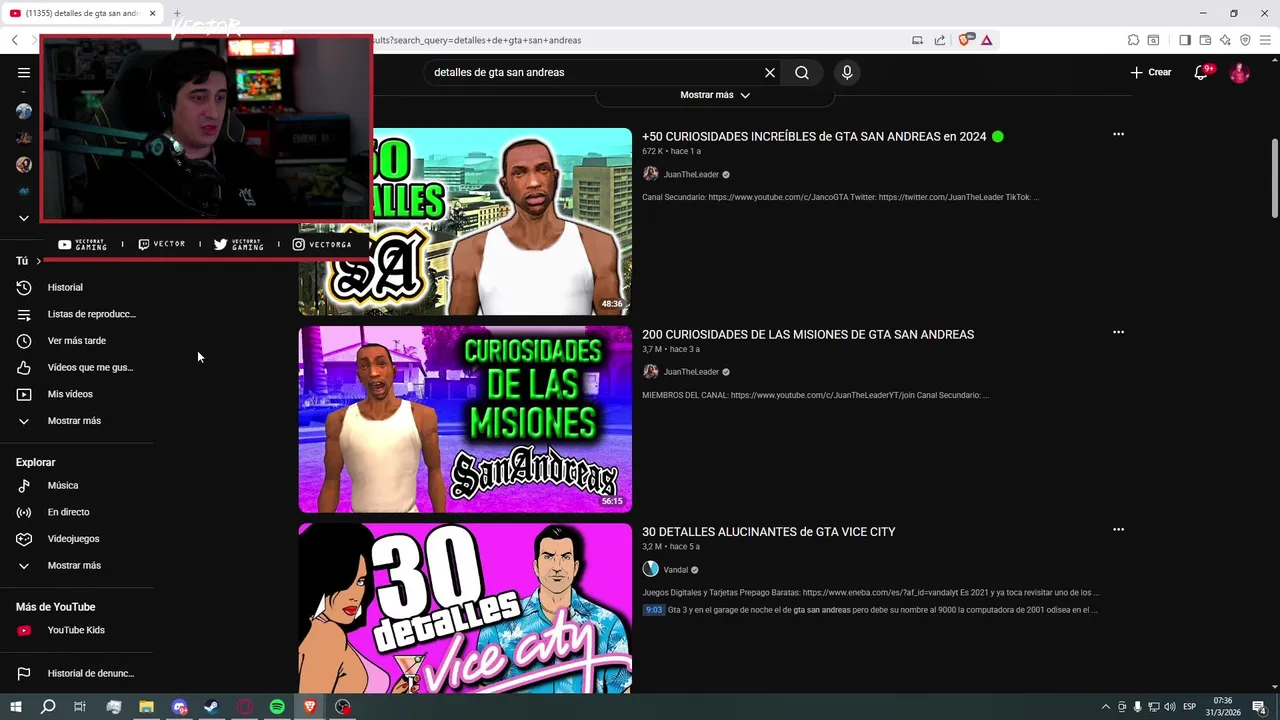Open YouTube Kids link
Screen dimensions: 1280x720
[76, 630]
